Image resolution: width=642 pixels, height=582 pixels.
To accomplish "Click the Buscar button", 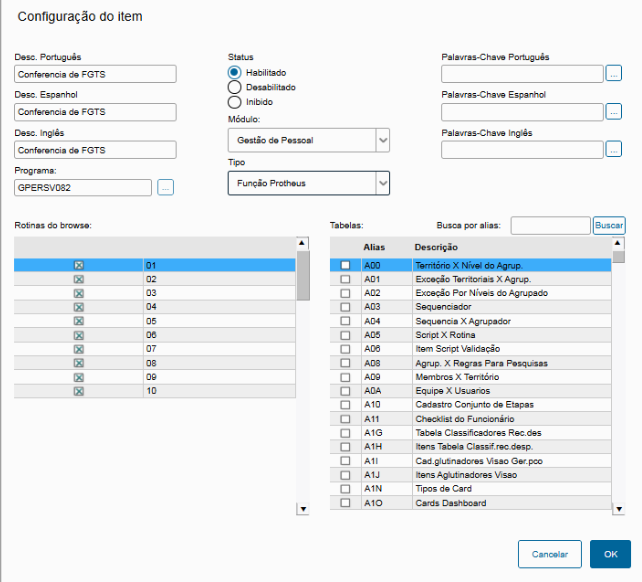I will pos(608,226).
